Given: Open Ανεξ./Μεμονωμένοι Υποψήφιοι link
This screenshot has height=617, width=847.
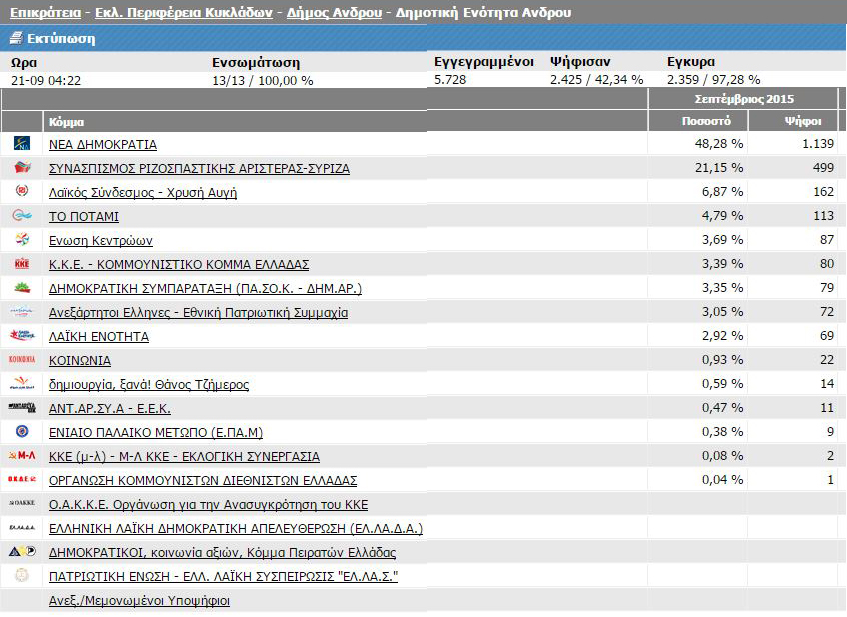Looking at the screenshot, I should [x=139, y=601].
